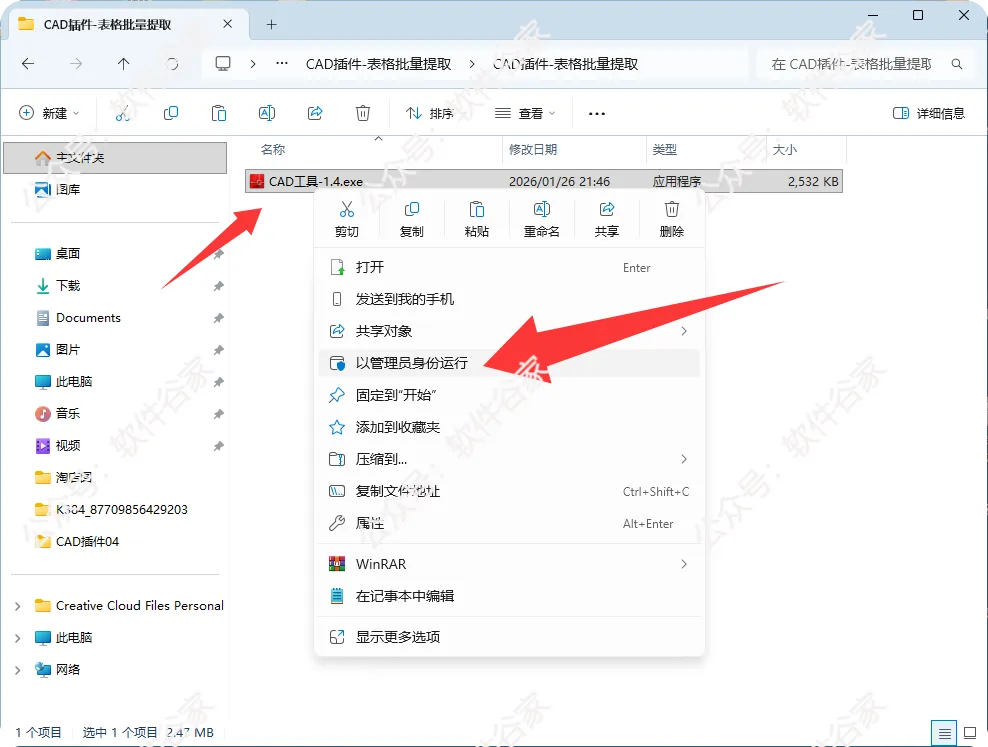Screen dimensions: 988x747
Task: Open the 新建 dropdown button
Action: [x=49, y=113]
